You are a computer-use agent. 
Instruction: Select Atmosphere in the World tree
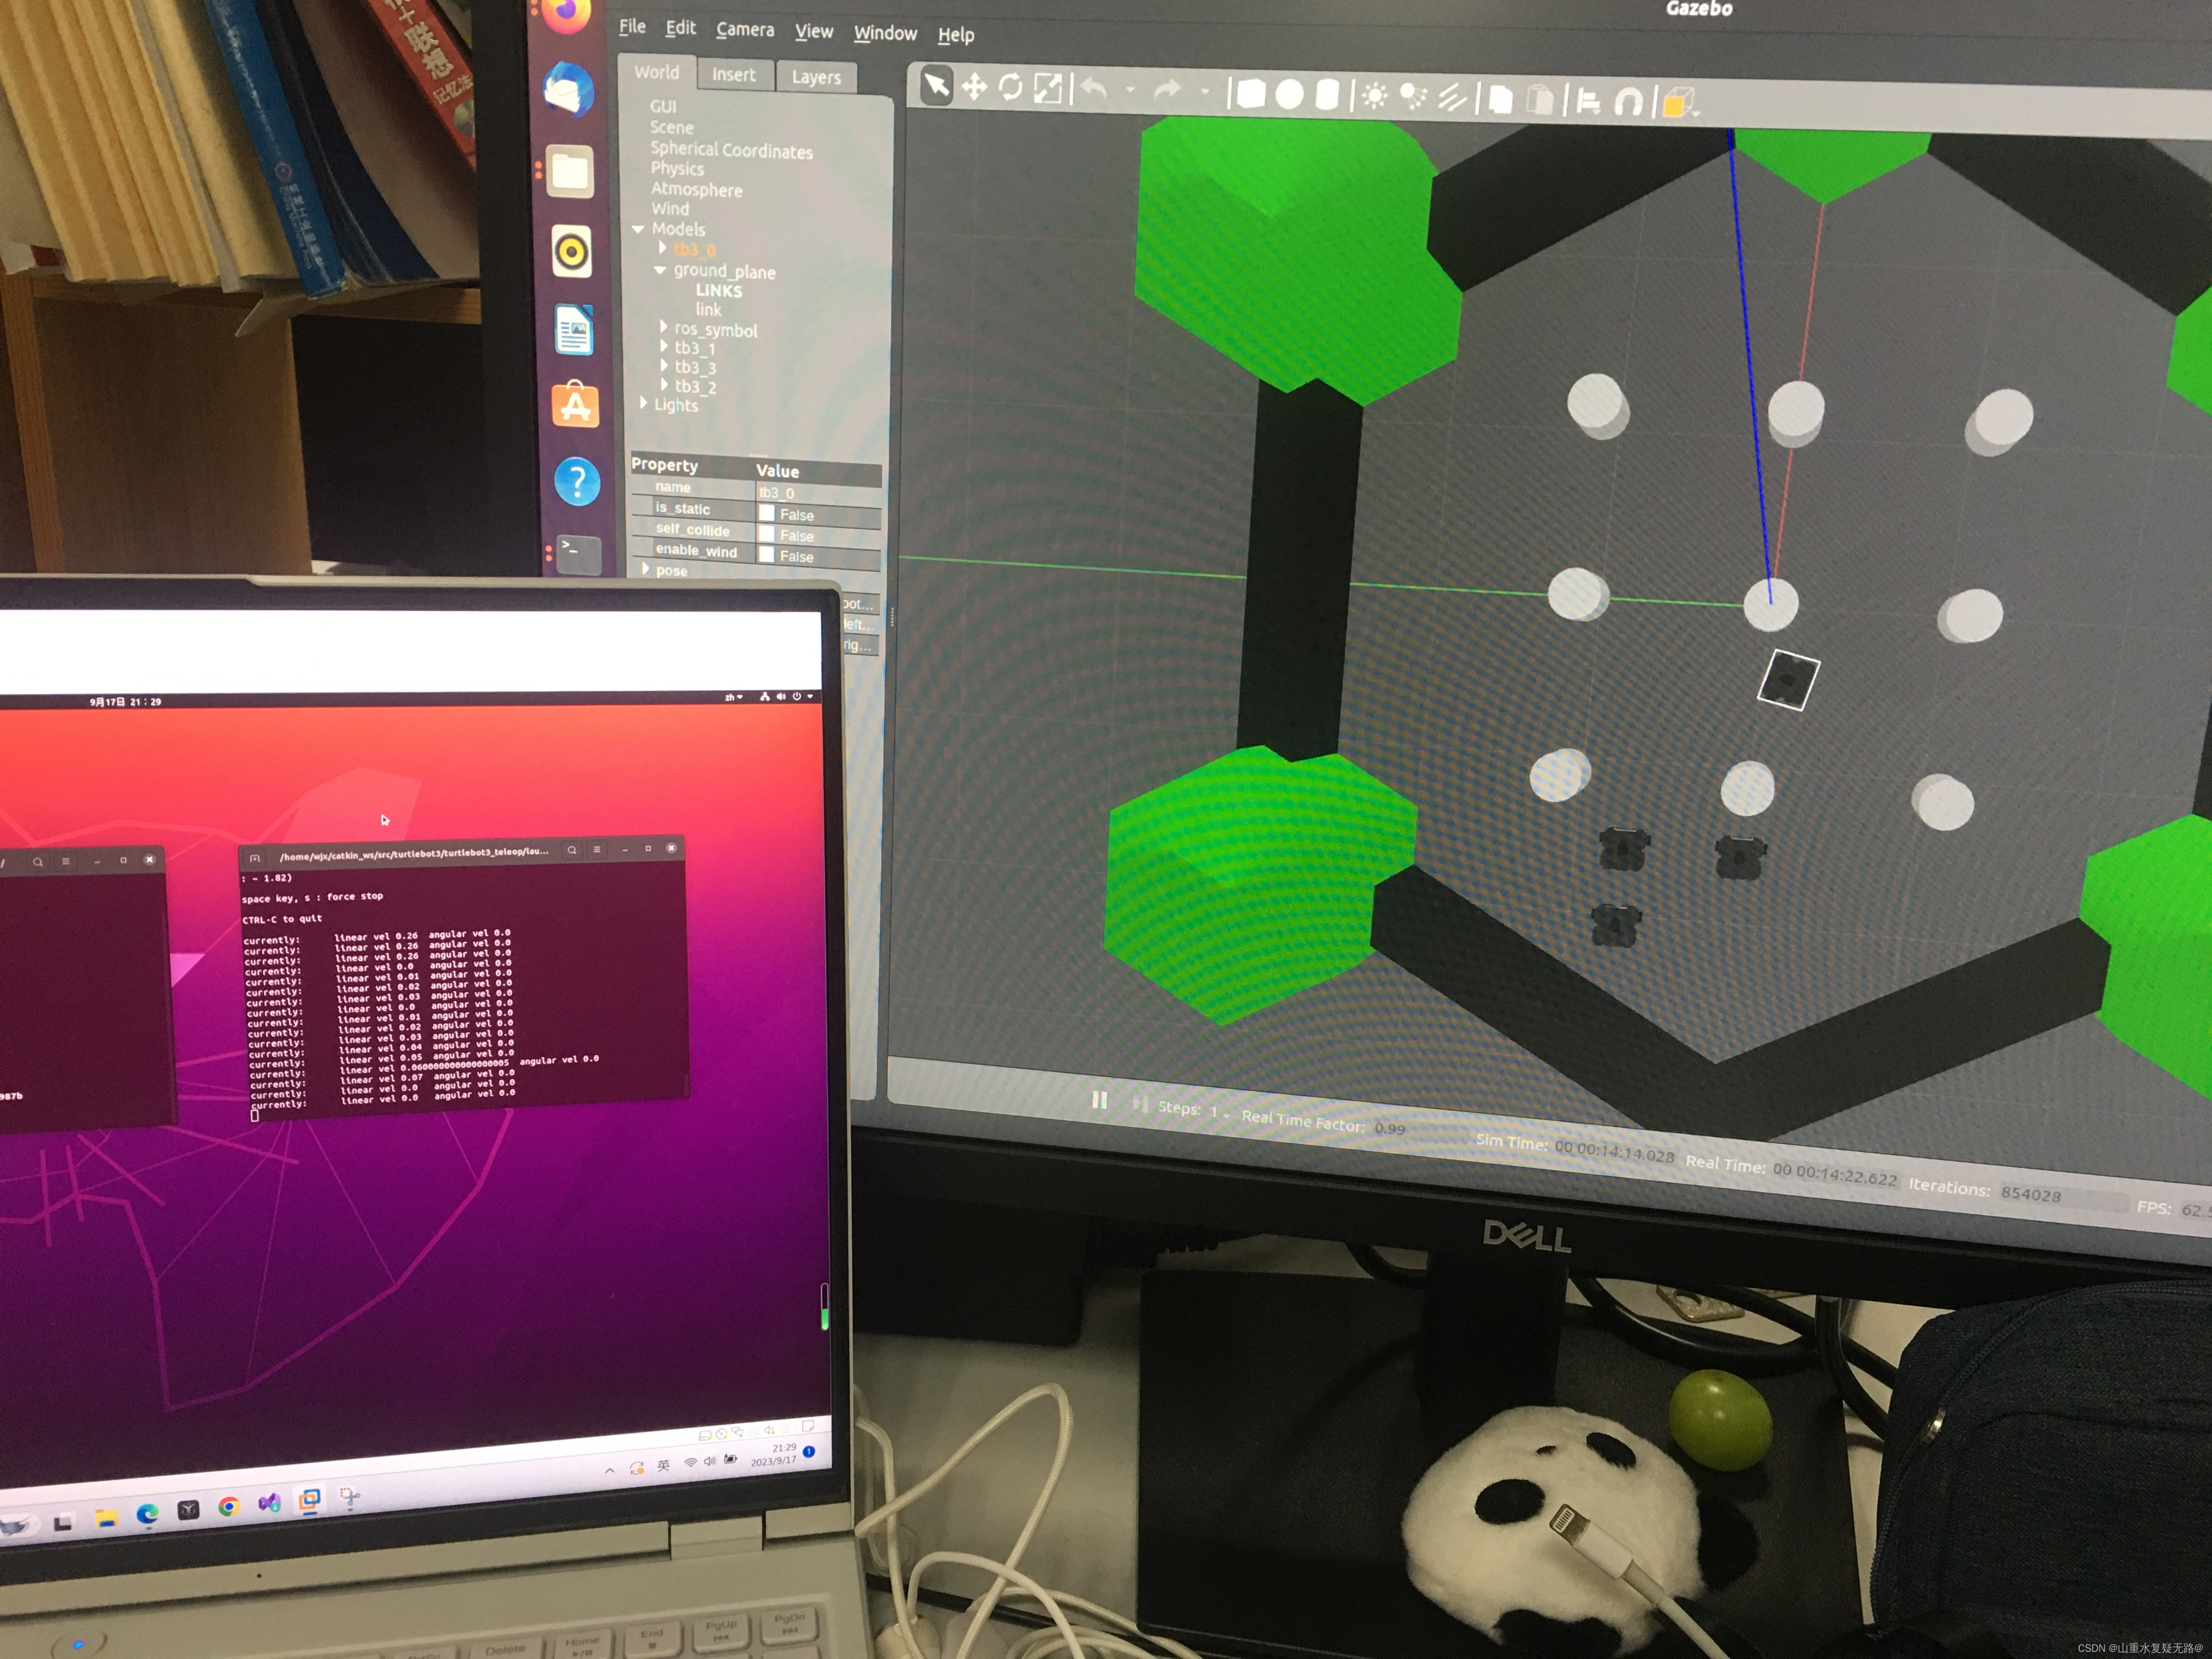pos(696,190)
